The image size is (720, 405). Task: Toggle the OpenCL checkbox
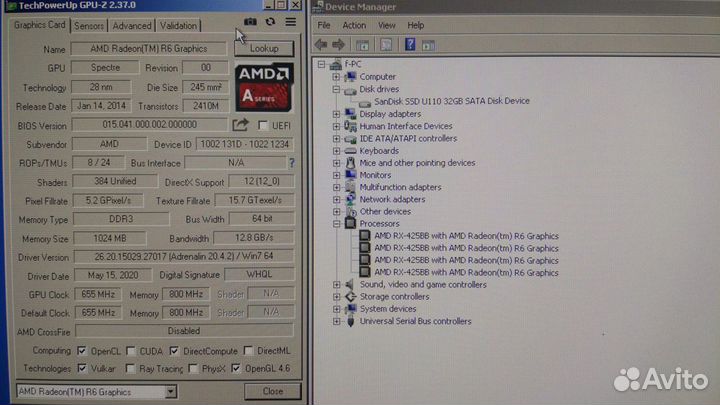tap(82, 351)
